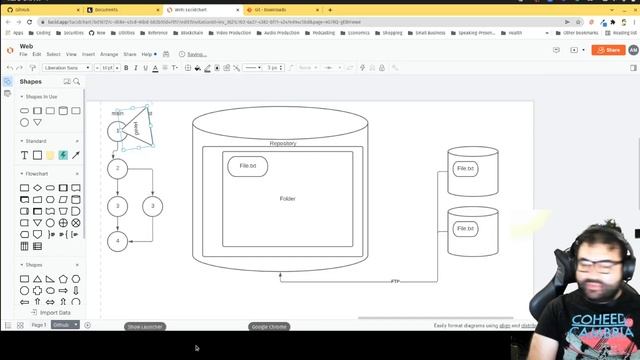Open the presentation mode dropdown arrow
Image resolution: width=640 pixels, height=360 pixels.
[584, 50]
